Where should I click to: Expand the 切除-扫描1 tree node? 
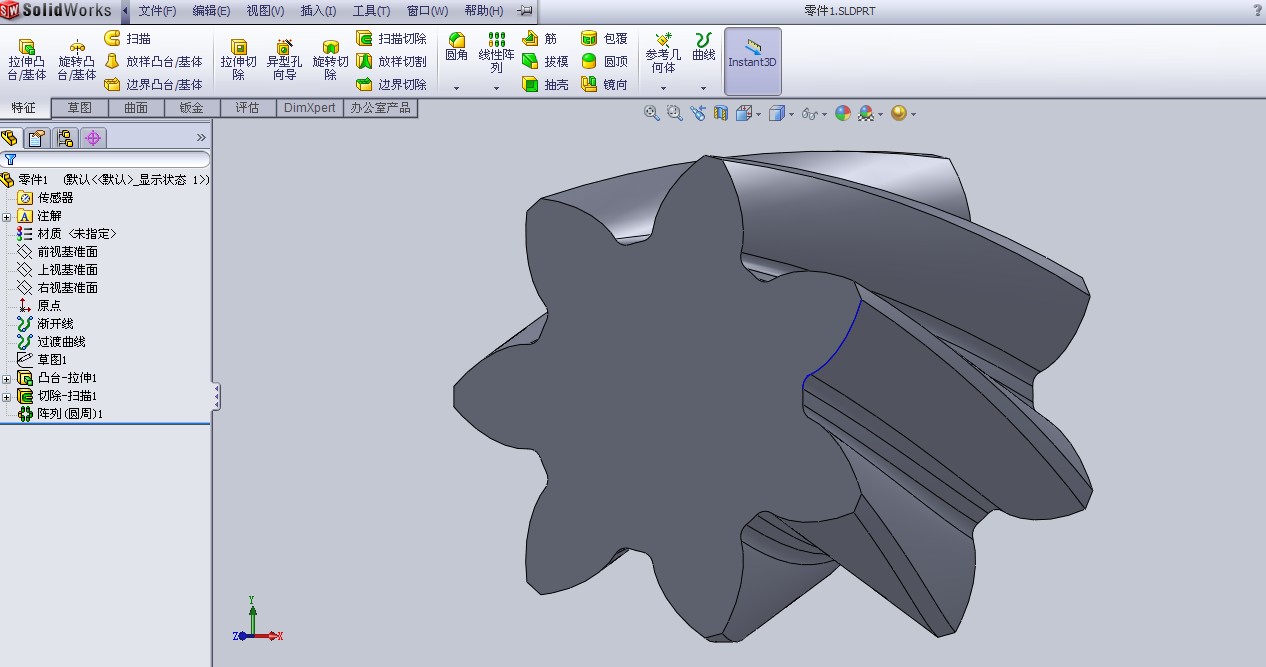pyautogui.click(x=7, y=396)
